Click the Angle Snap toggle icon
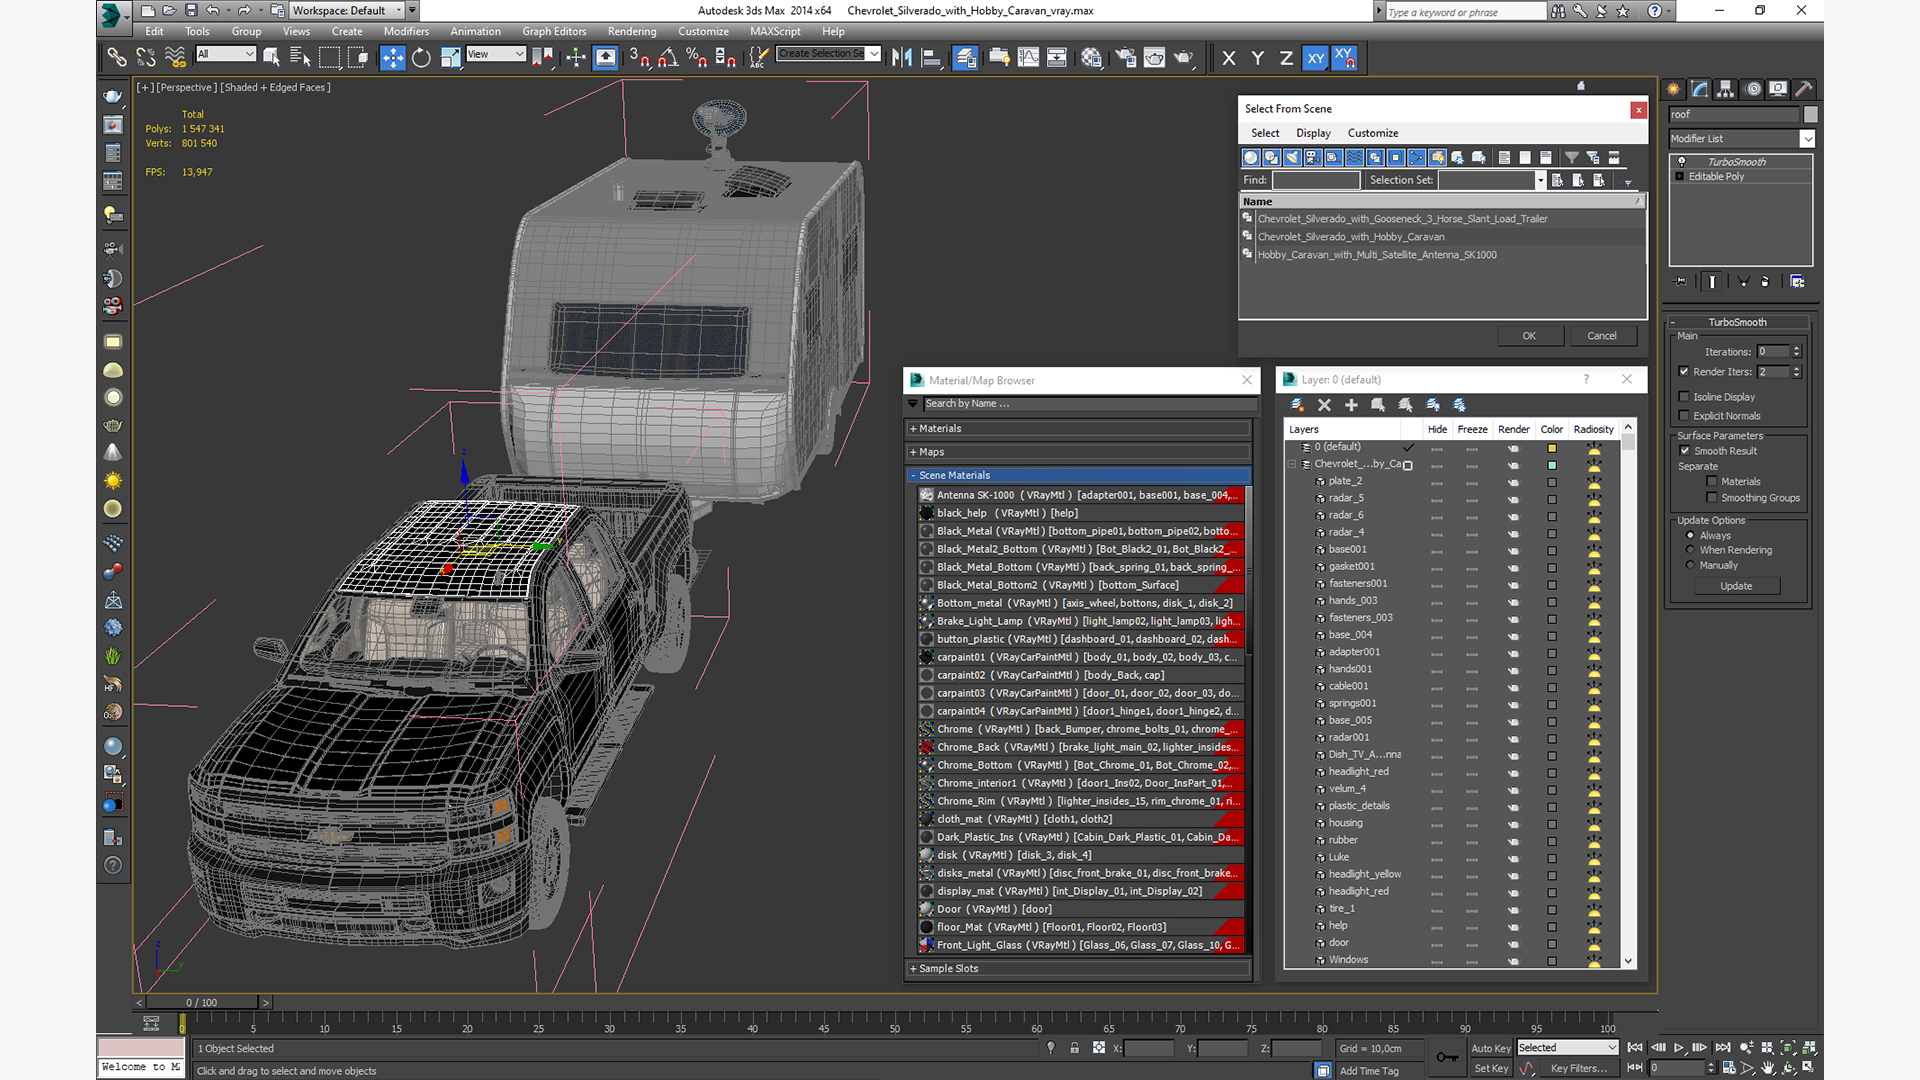1920x1080 pixels. pos(668,58)
